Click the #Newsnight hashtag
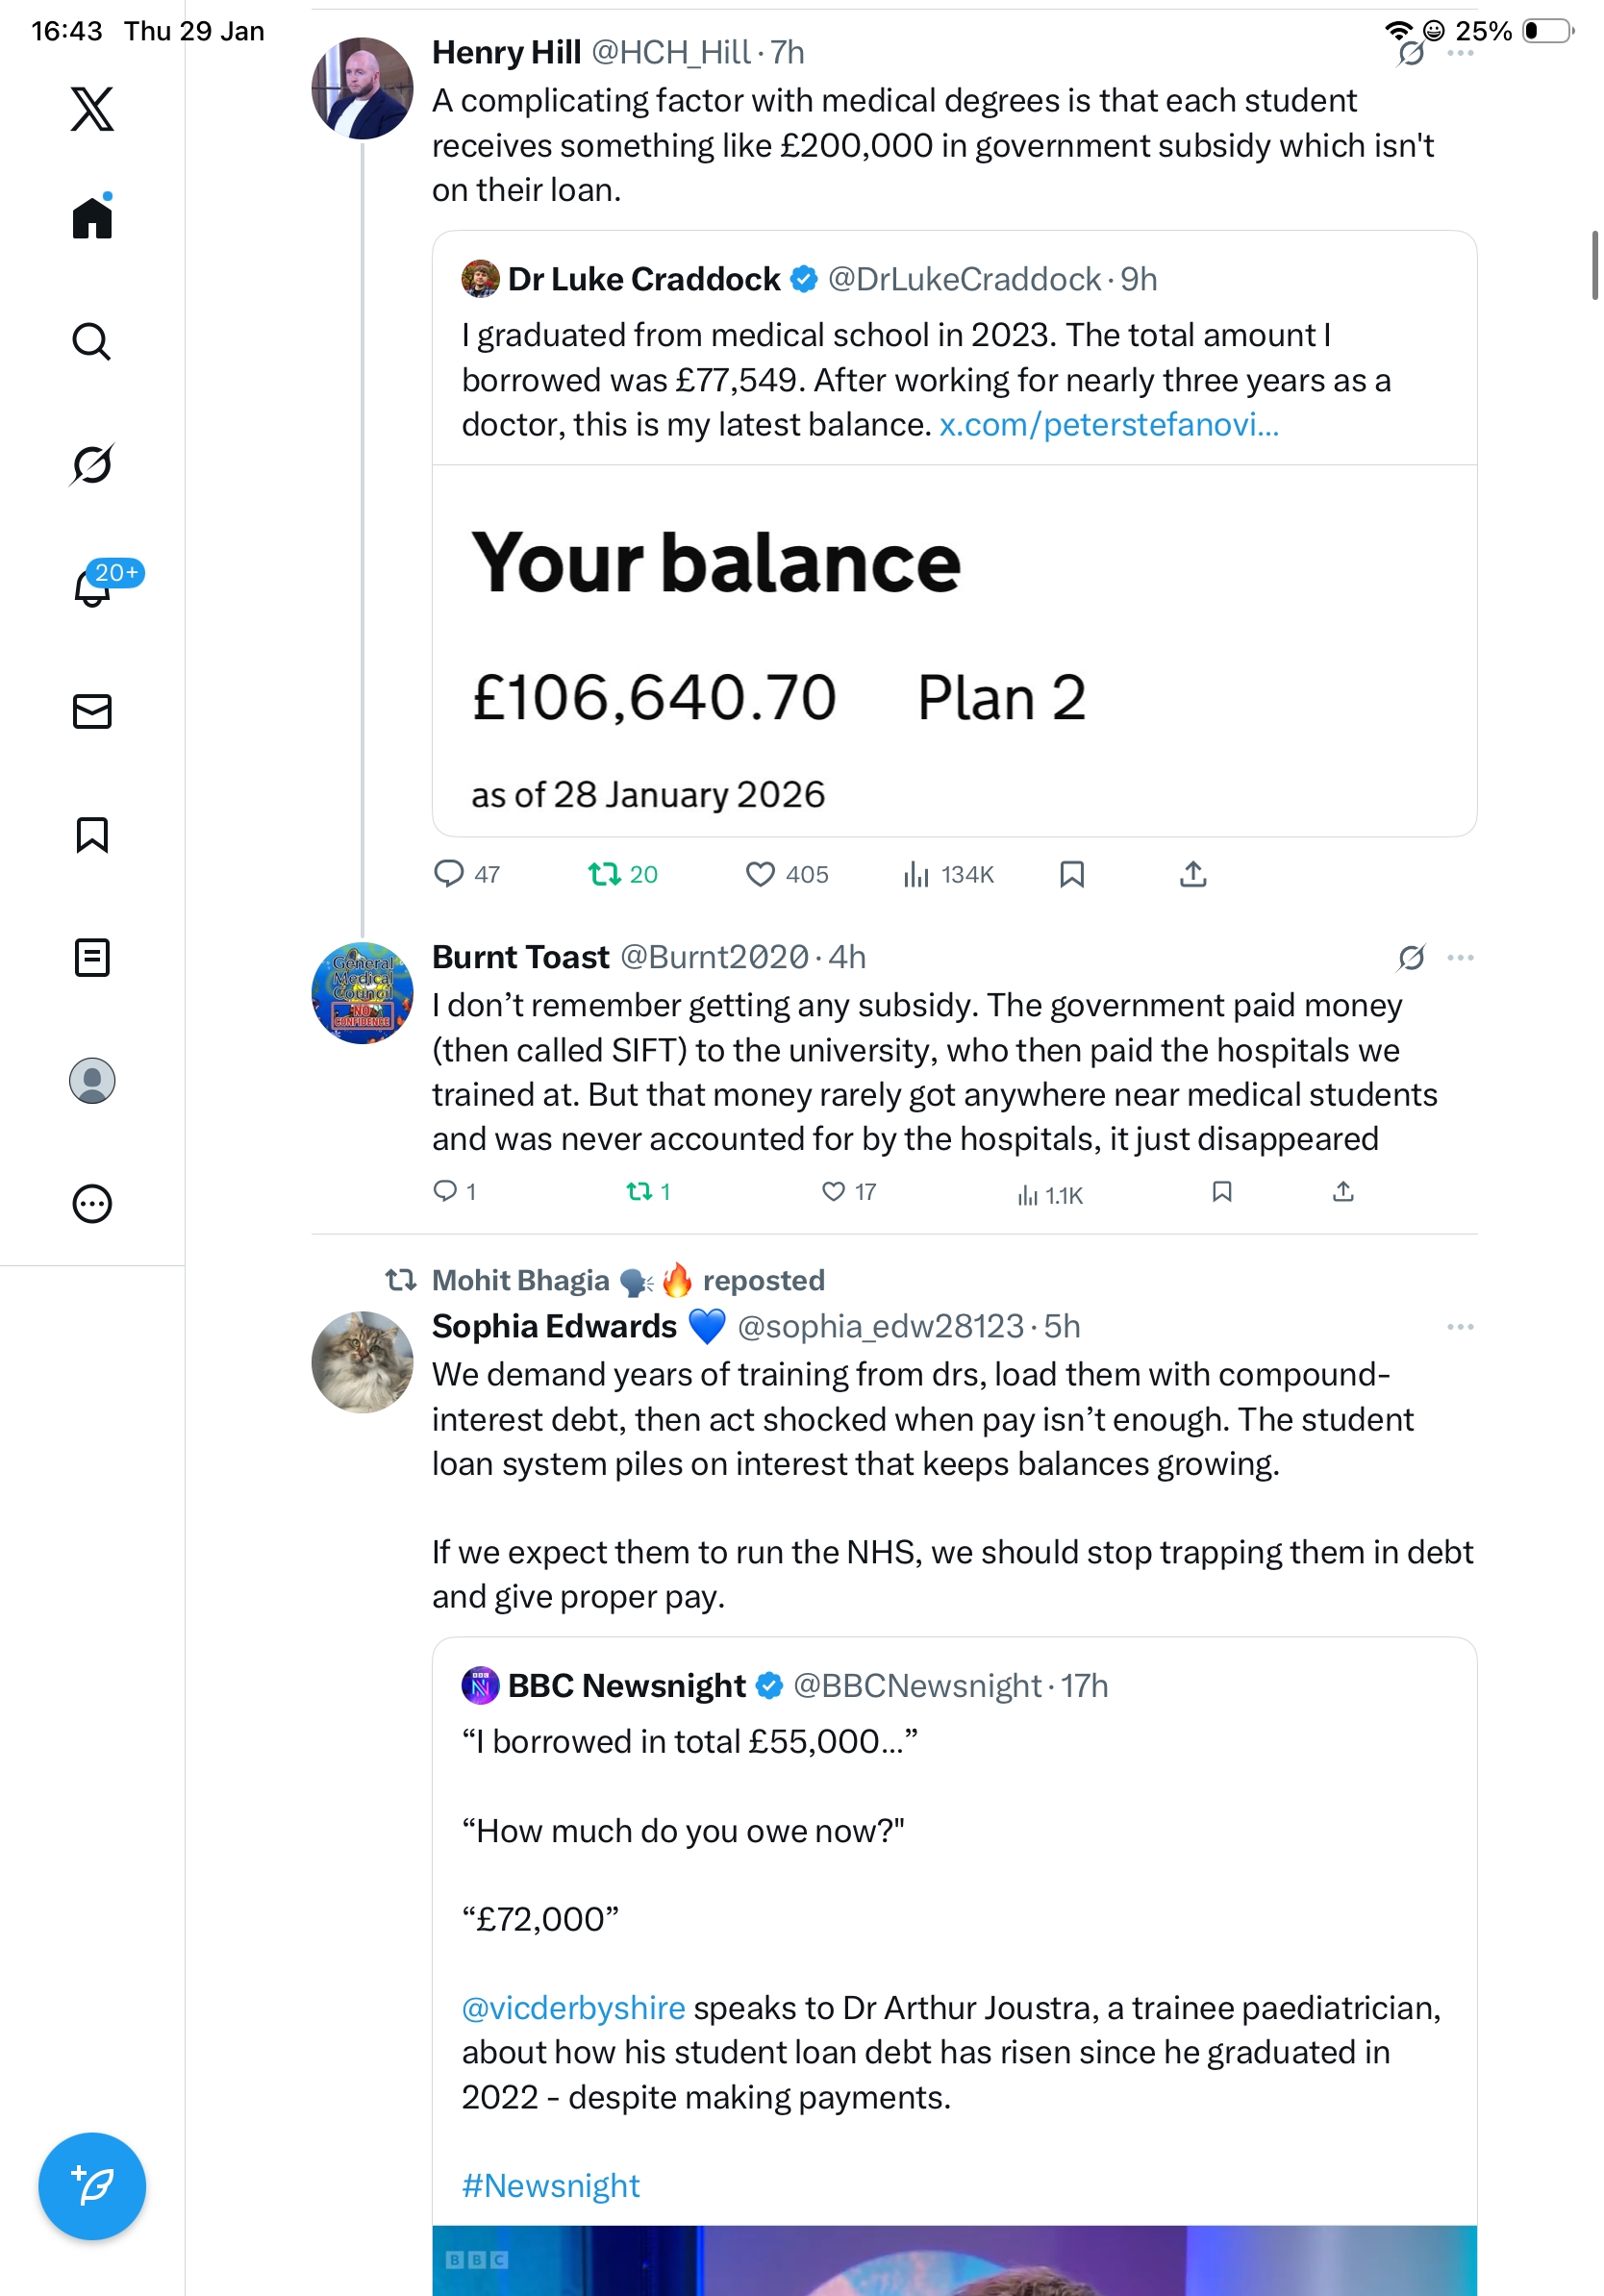The width and height of the screenshot is (1604, 2296). point(550,2185)
